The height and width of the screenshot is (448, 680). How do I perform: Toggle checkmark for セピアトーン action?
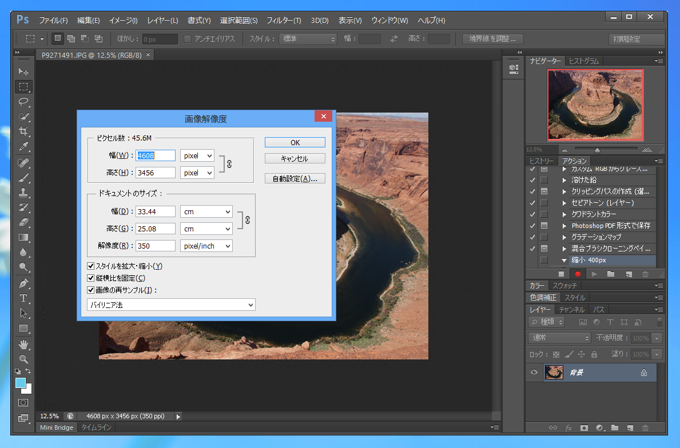pyautogui.click(x=533, y=203)
